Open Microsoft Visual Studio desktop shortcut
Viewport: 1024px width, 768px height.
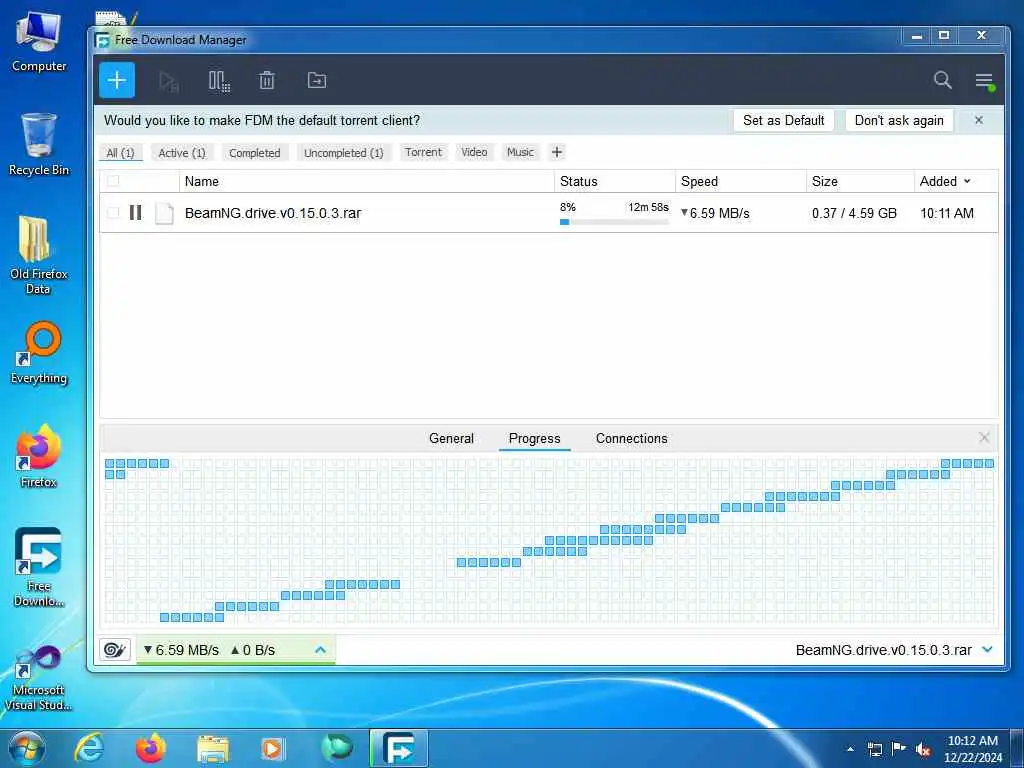(x=39, y=677)
